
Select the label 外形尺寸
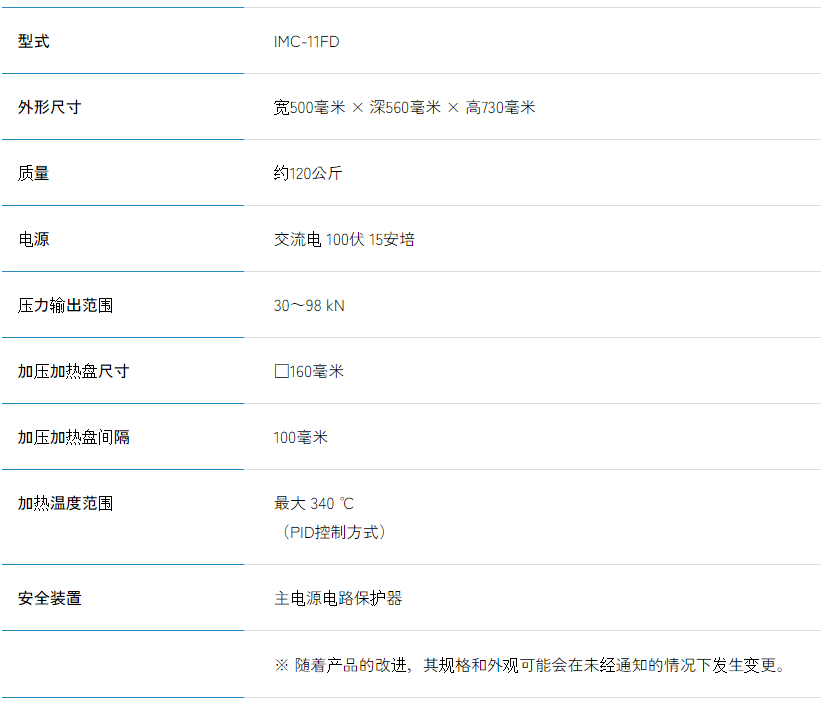pyautogui.click(x=50, y=107)
